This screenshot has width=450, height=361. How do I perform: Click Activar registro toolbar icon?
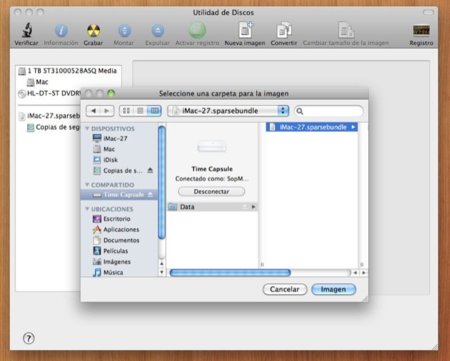(197, 30)
